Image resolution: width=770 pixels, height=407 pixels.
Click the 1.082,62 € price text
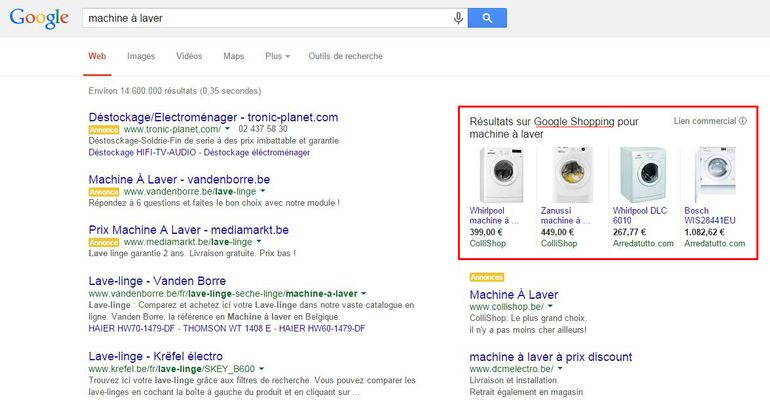pos(704,232)
